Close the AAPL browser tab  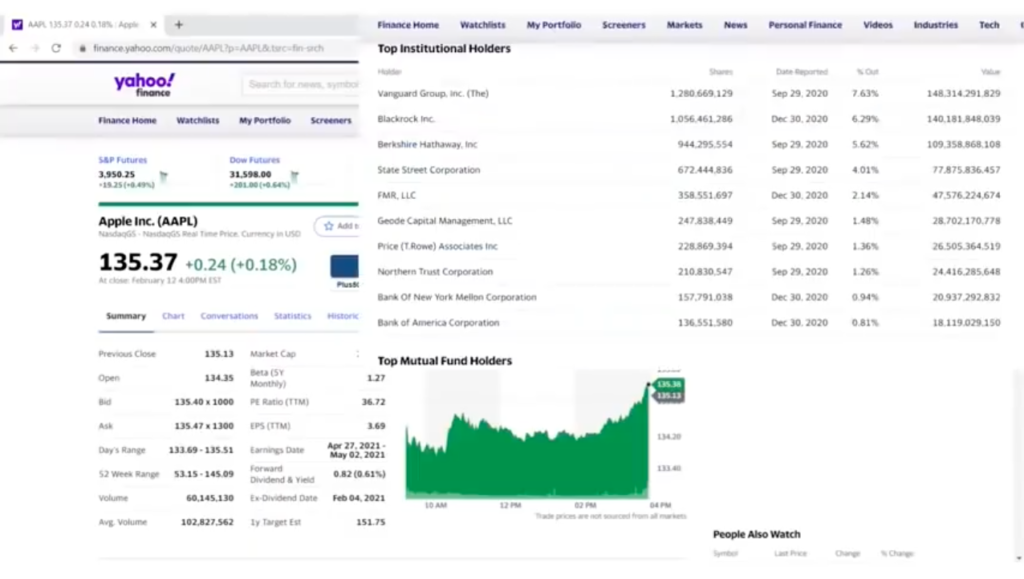153,24
